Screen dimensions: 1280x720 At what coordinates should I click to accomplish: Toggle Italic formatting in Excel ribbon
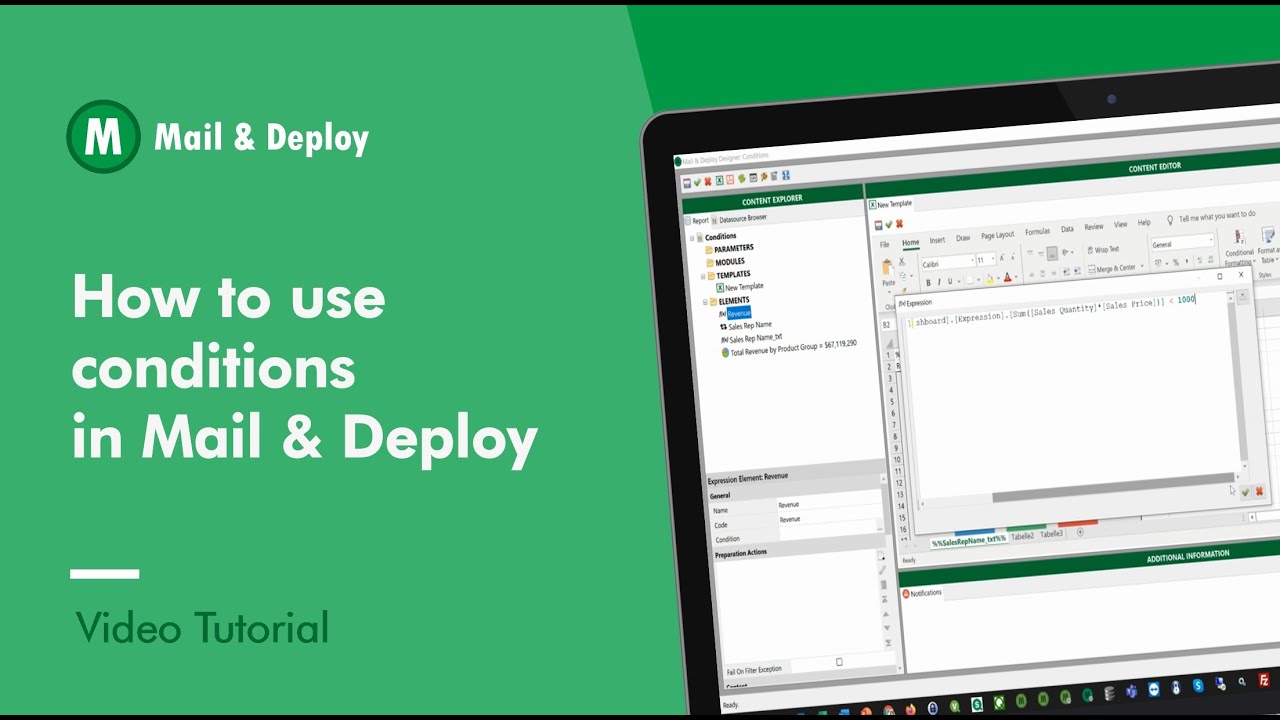939,282
